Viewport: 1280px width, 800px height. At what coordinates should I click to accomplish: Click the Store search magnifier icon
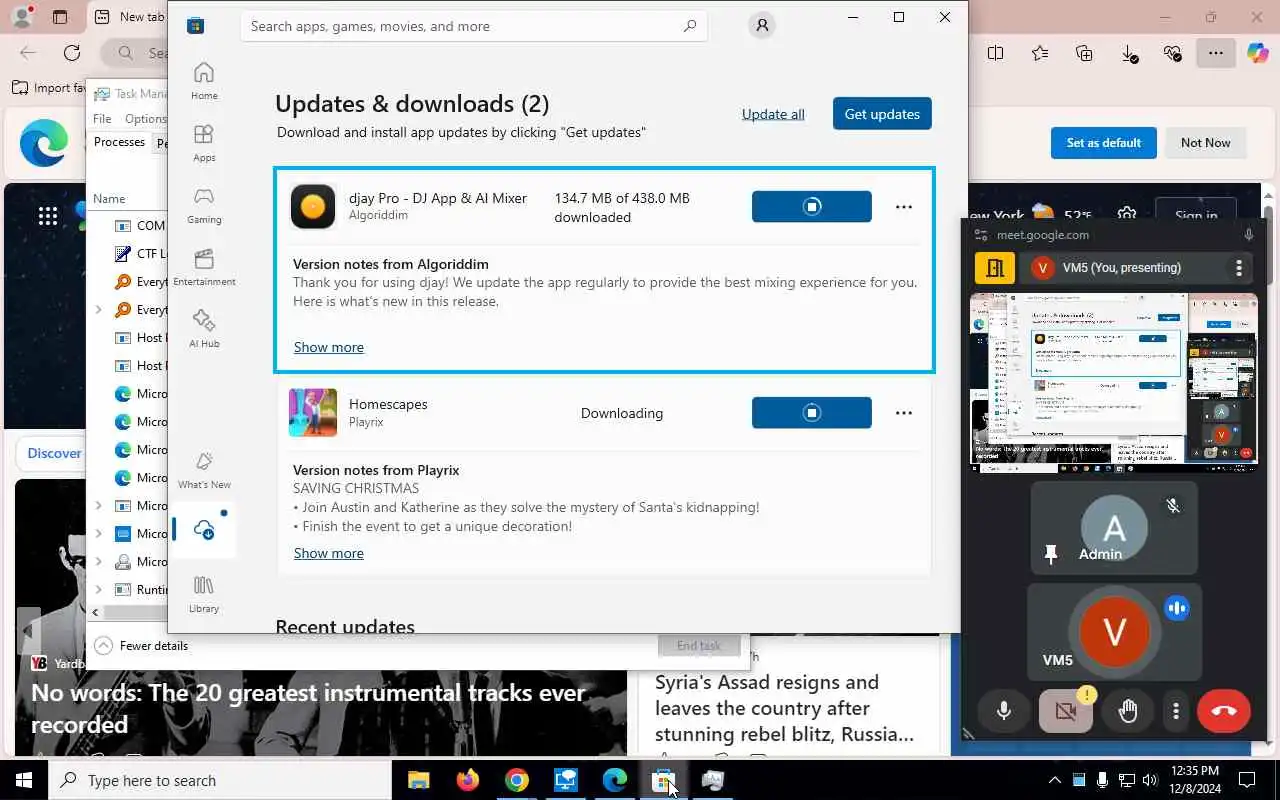coord(690,26)
